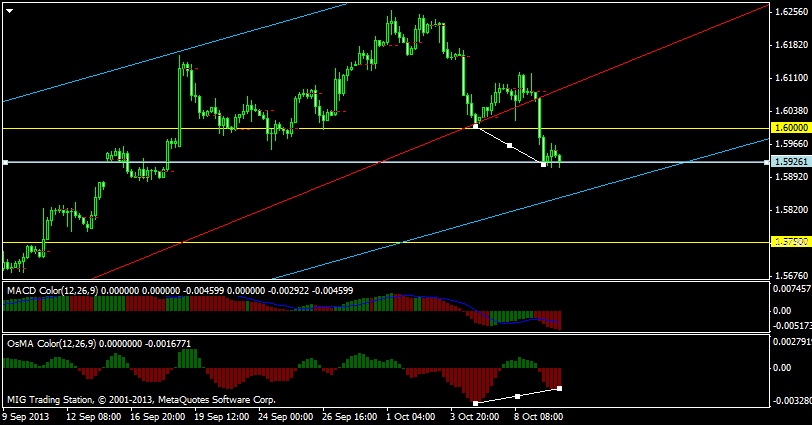Select middle anchor of white price trendline
This screenshot has height=425, width=812.
point(510,146)
